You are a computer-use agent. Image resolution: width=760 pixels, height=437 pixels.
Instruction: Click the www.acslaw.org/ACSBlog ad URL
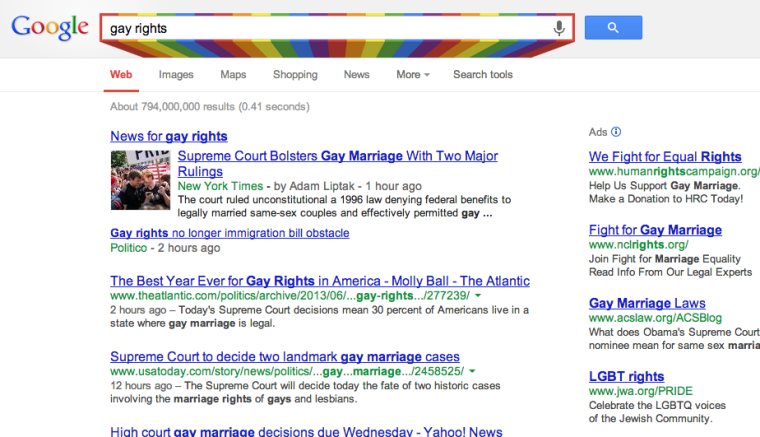point(655,318)
